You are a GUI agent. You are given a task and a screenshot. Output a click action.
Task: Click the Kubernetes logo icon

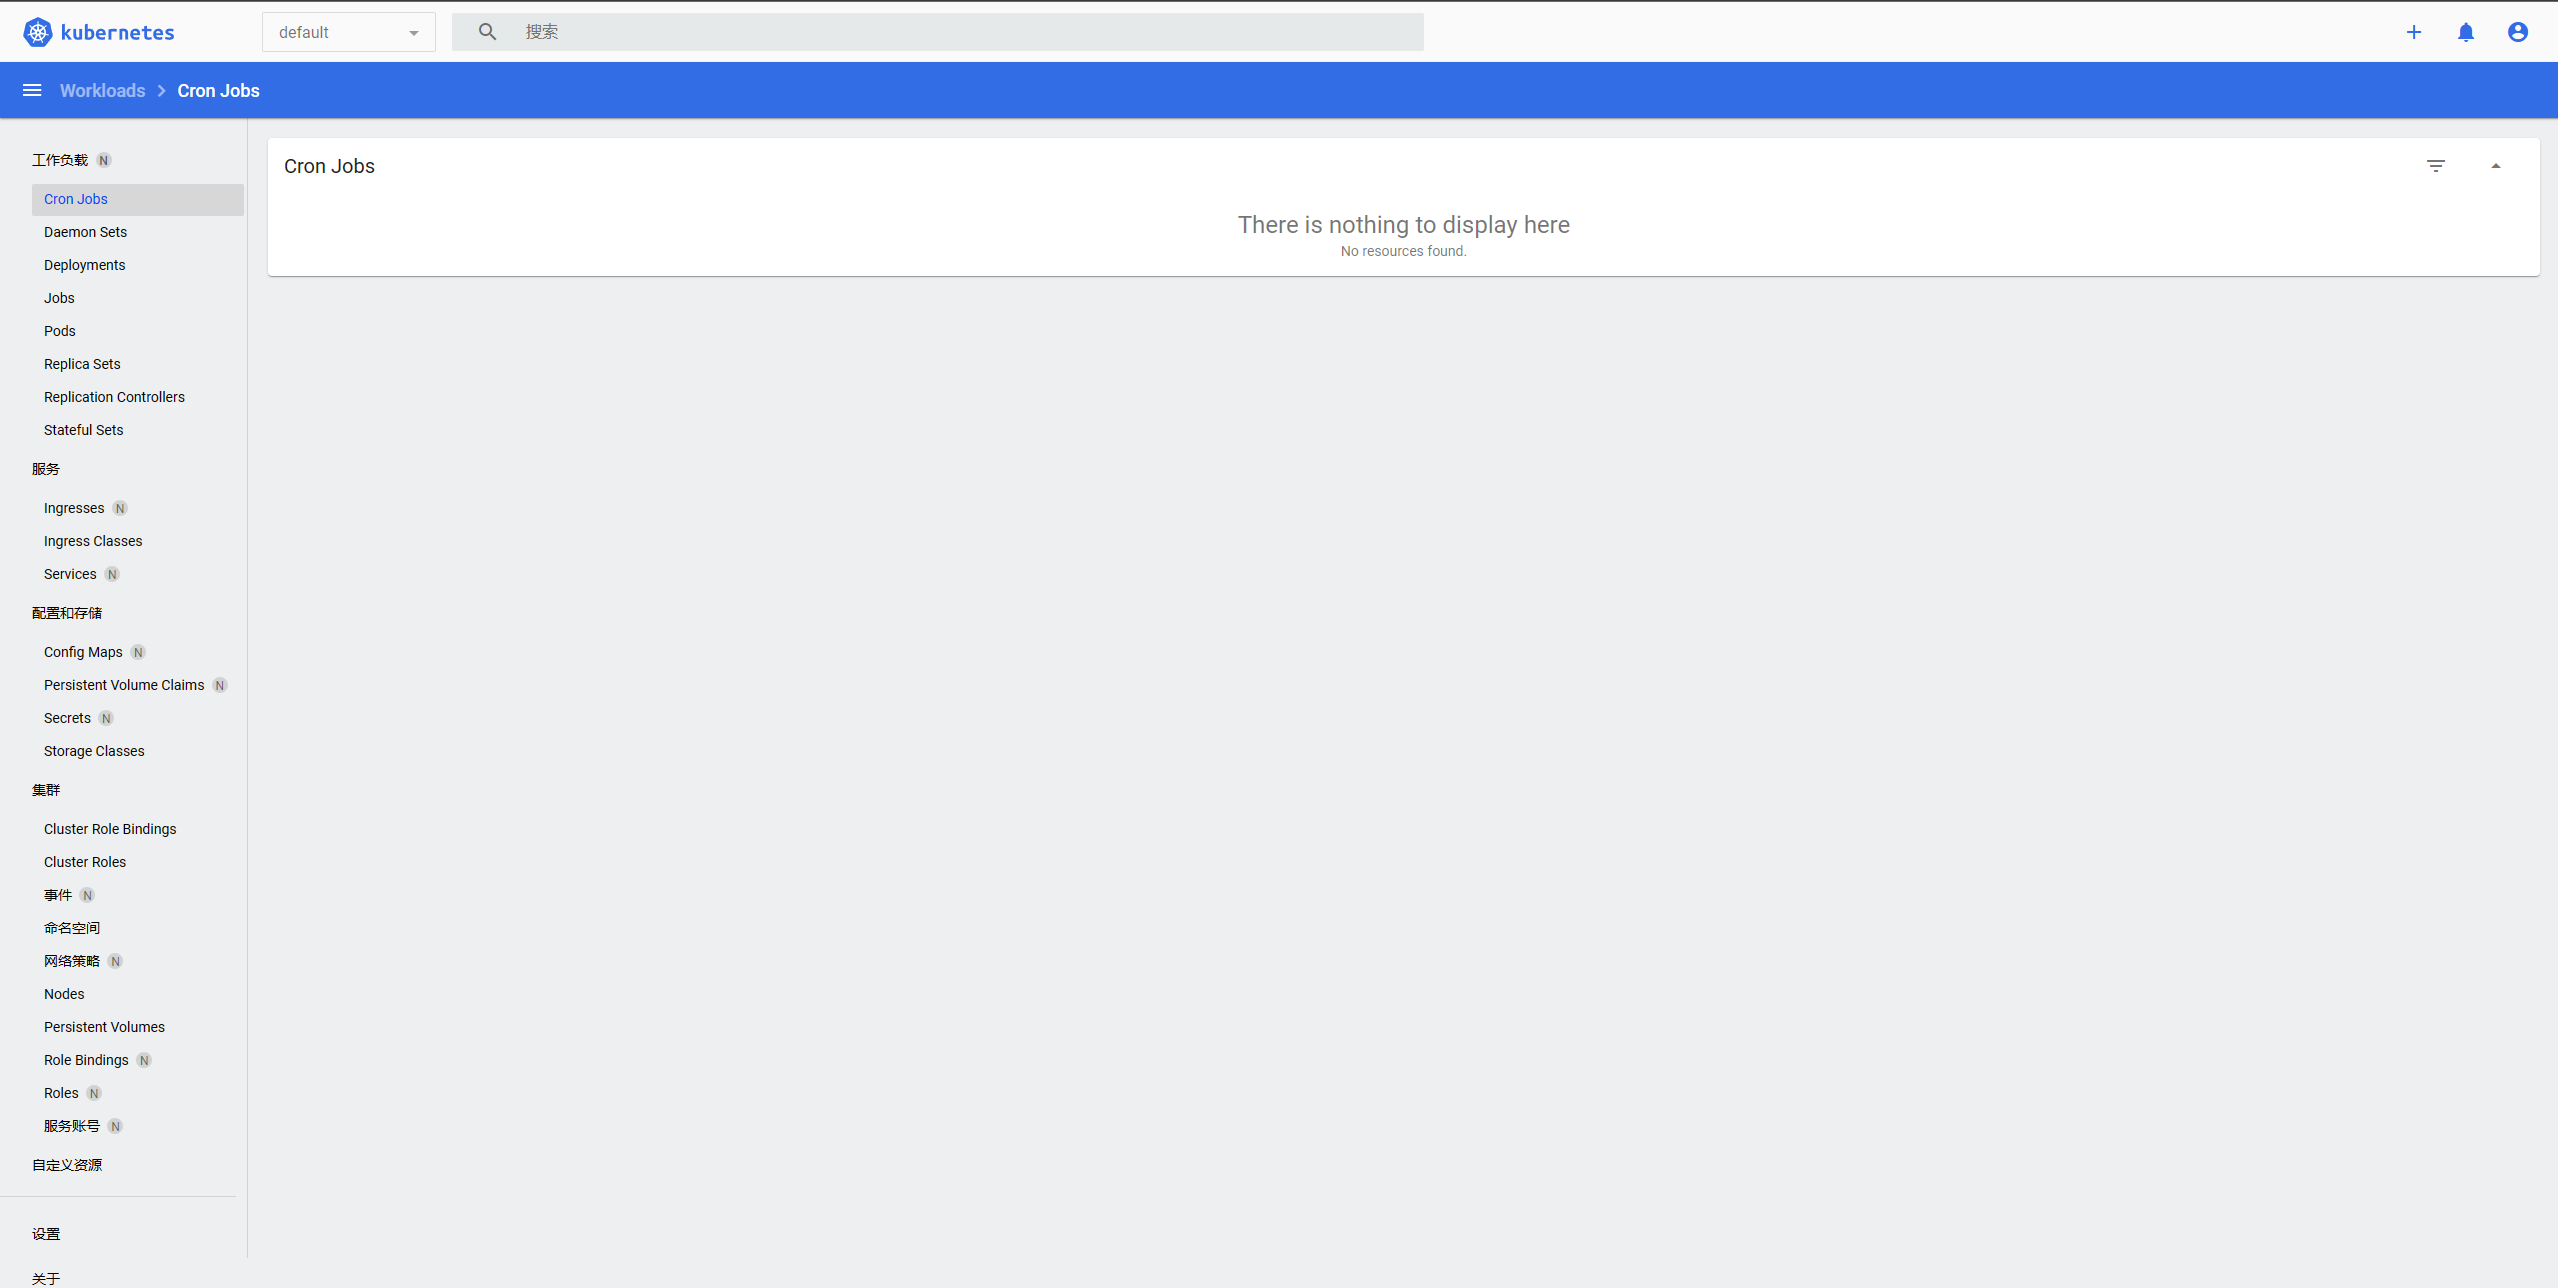[x=37, y=32]
